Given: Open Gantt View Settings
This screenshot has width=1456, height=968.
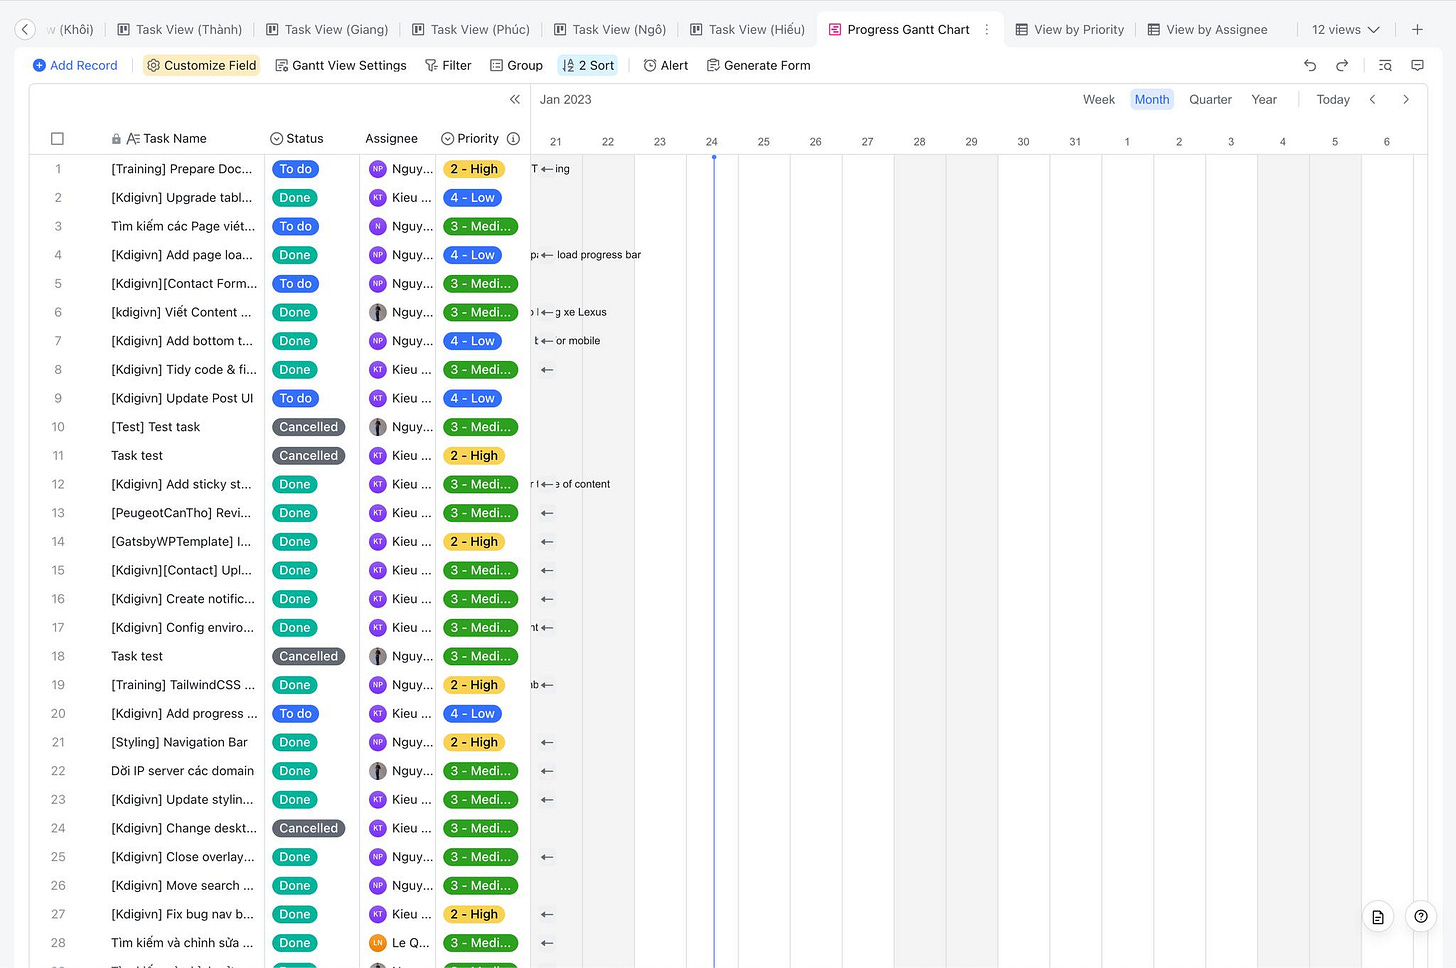Looking at the screenshot, I should (341, 65).
